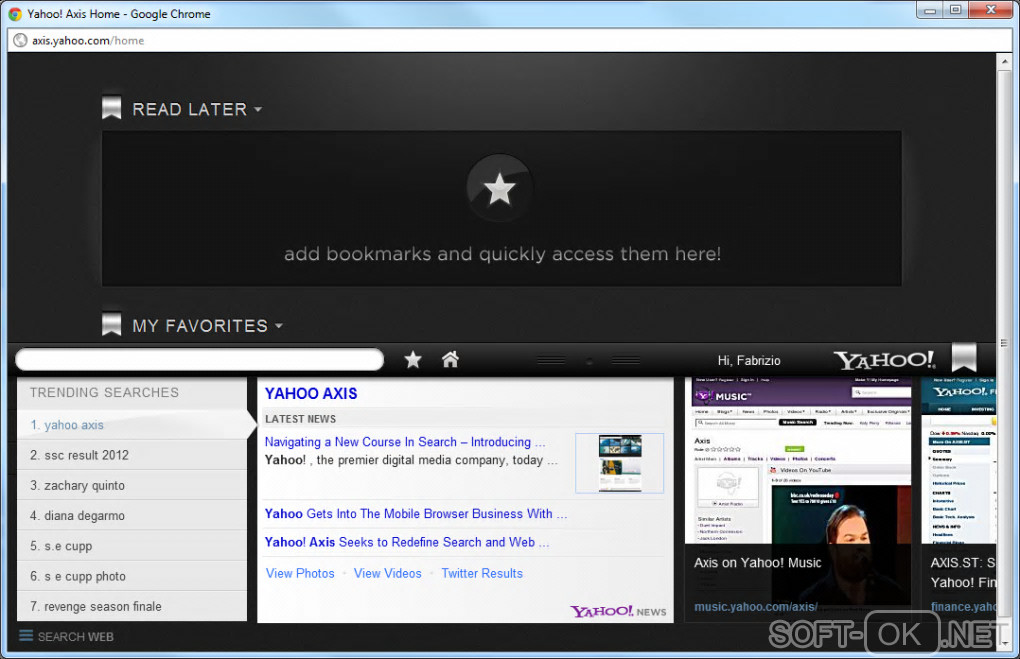Open the YAHOO AXIS heading link
This screenshot has height=659, width=1020.
[x=311, y=394]
